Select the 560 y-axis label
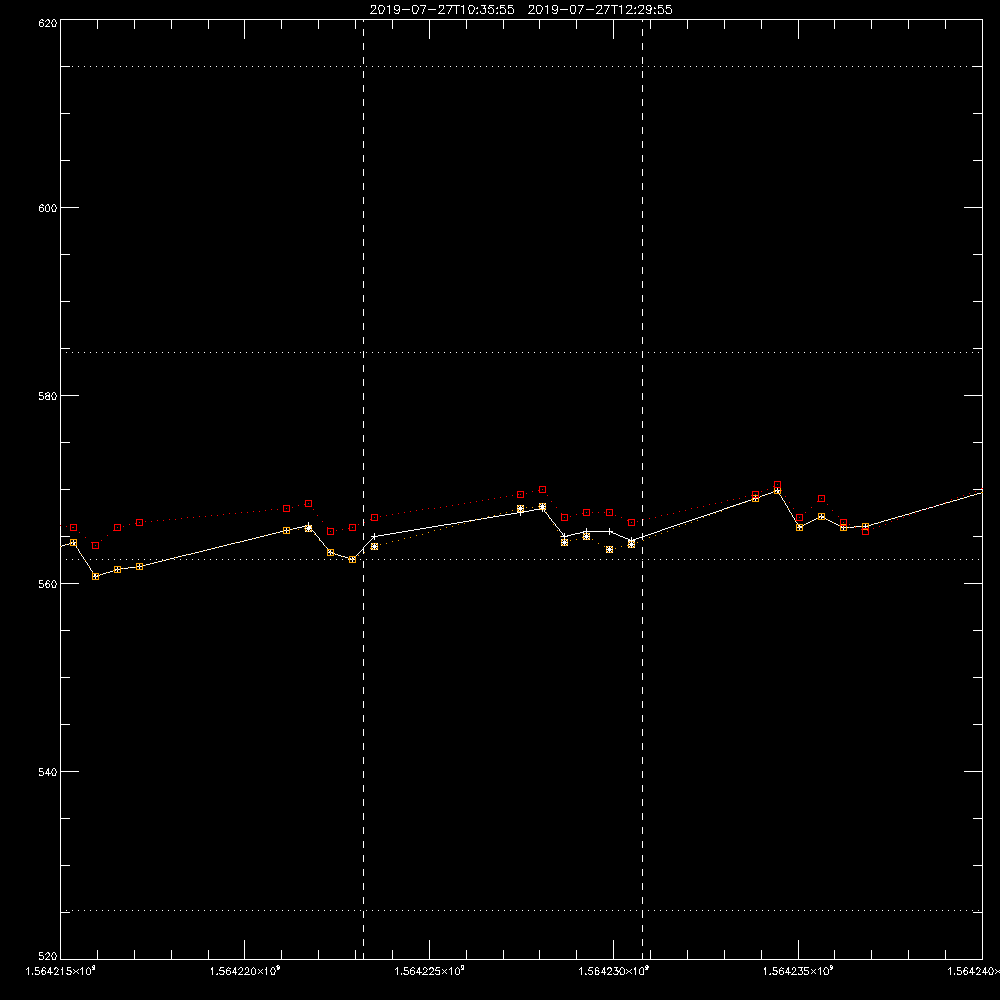 click(48, 584)
